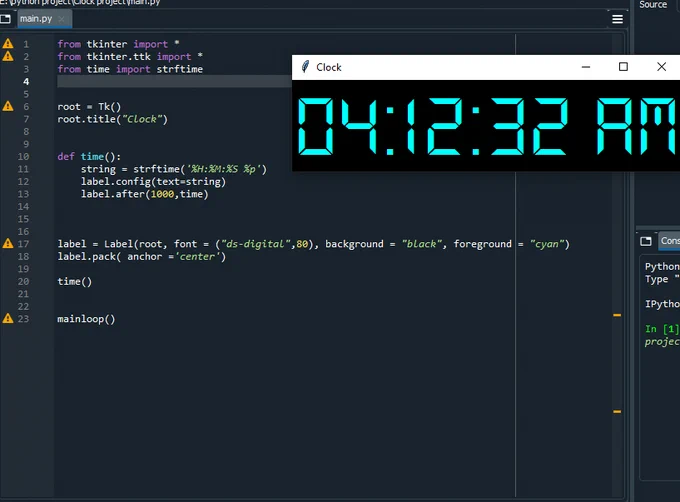Click the "ds-digital" font string
This screenshot has height=502, width=680.
click(255, 244)
